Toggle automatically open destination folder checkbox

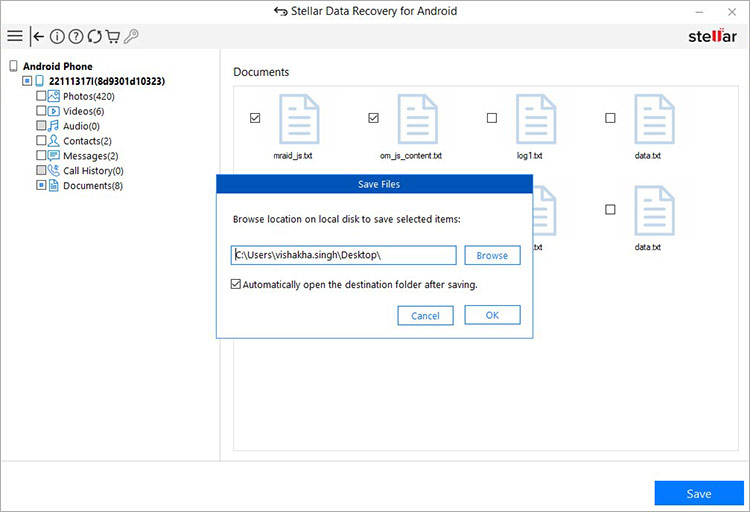coord(236,284)
